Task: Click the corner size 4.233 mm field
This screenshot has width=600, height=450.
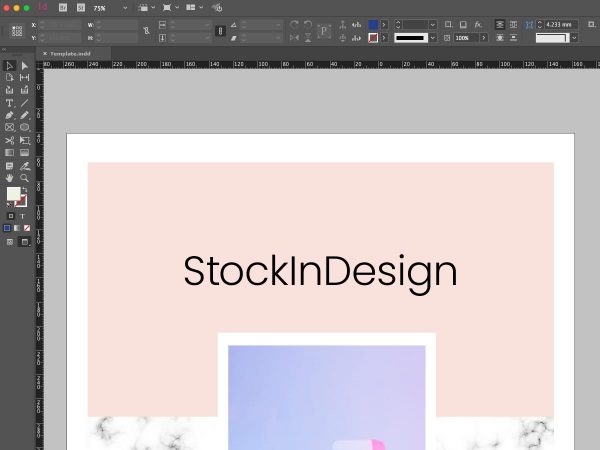Action: coord(561,24)
